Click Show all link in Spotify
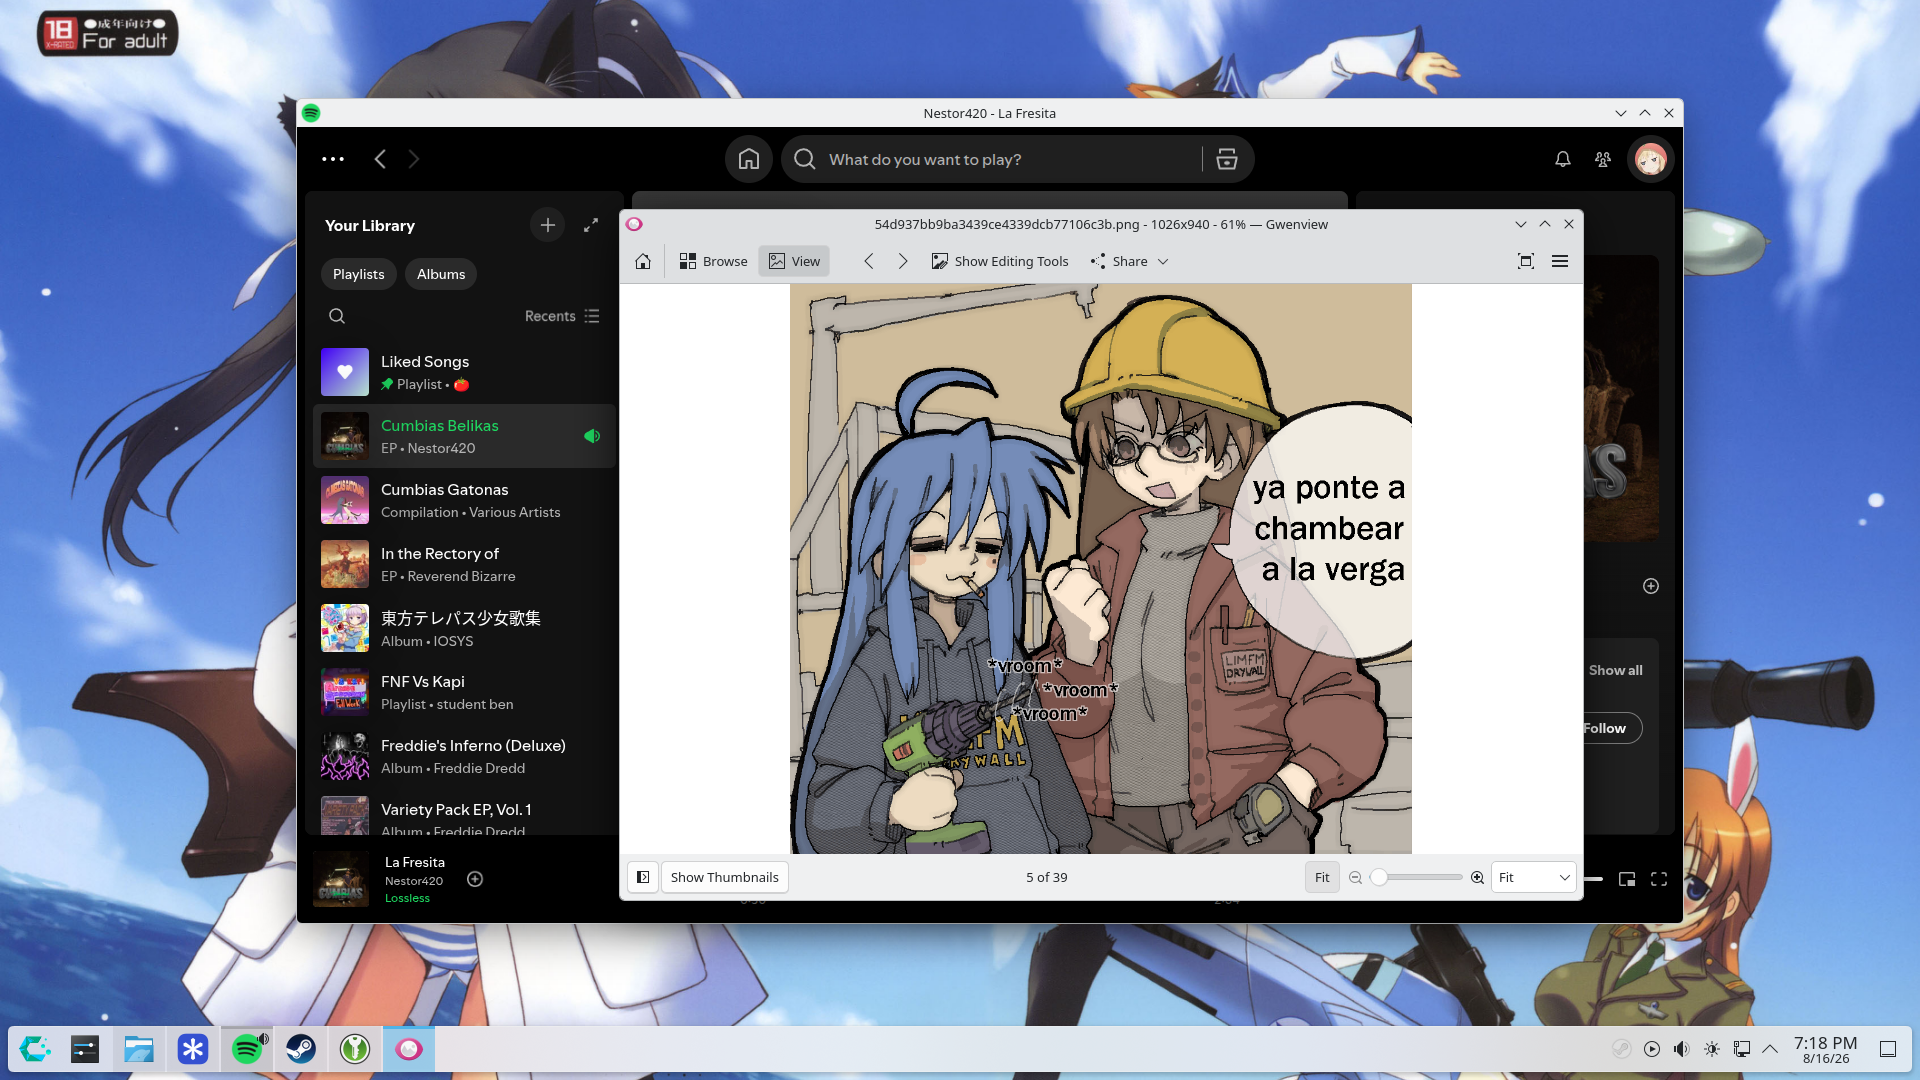1920x1080 pixels. pyautogui.click(x=1615, y=671)
